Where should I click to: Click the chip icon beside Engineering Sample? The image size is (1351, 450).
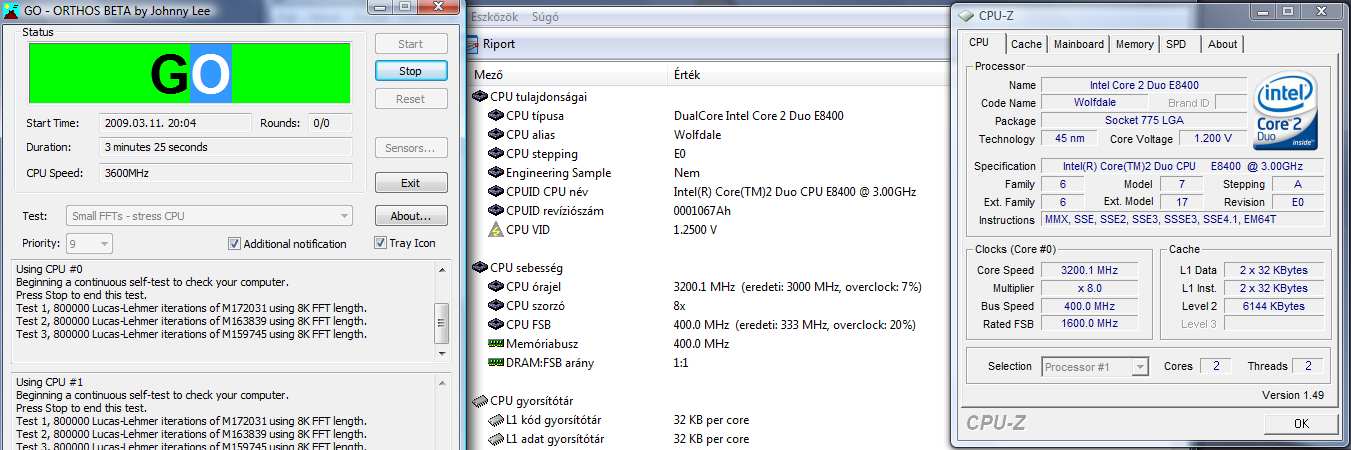coord(496,173)
